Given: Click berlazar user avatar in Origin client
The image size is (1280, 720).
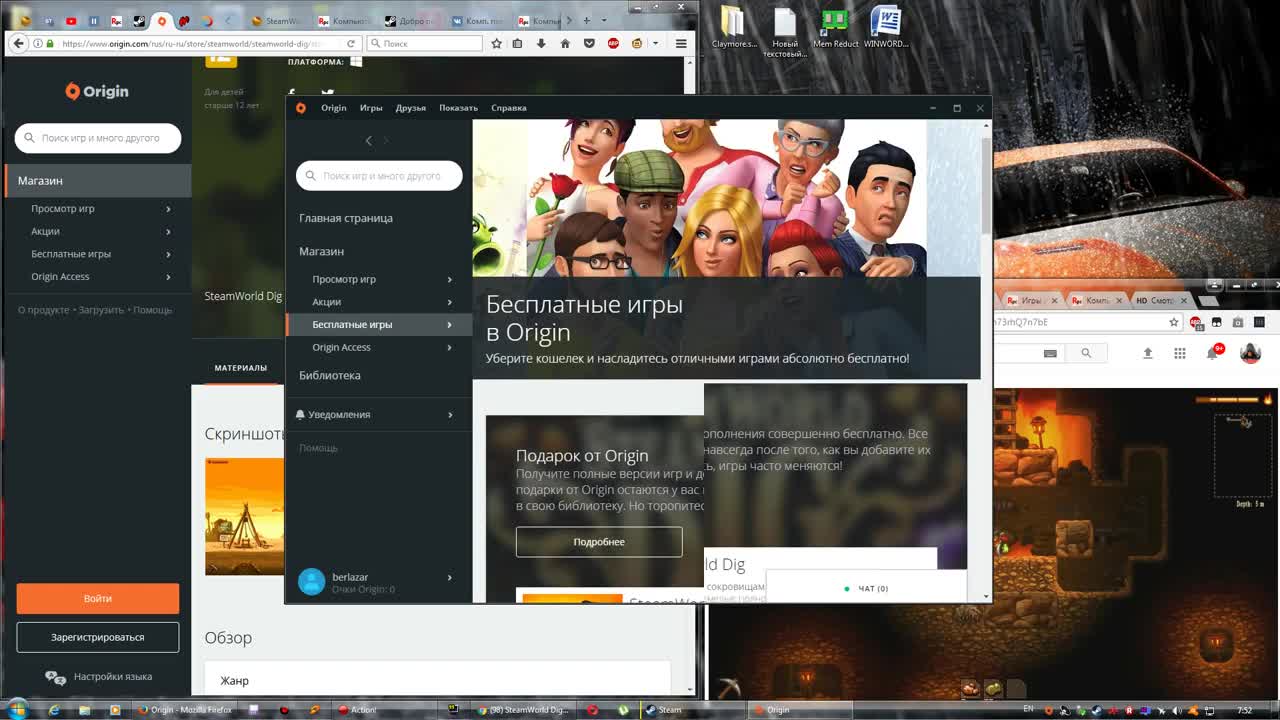Looking at the screenshot, I should [x=312, y=582].
